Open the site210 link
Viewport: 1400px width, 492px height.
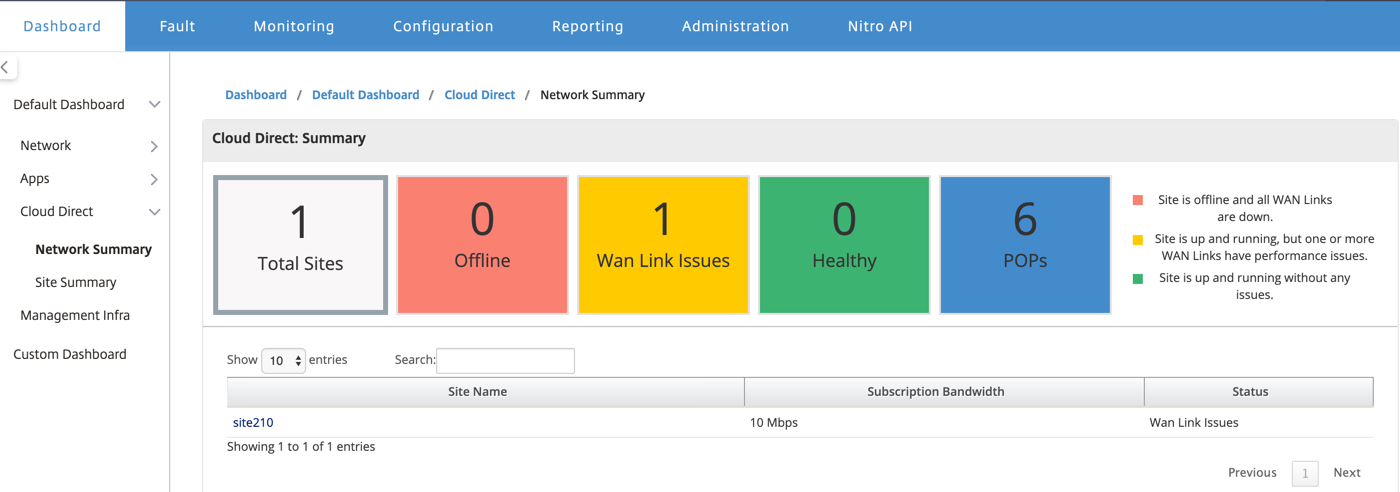pos(253,423)
